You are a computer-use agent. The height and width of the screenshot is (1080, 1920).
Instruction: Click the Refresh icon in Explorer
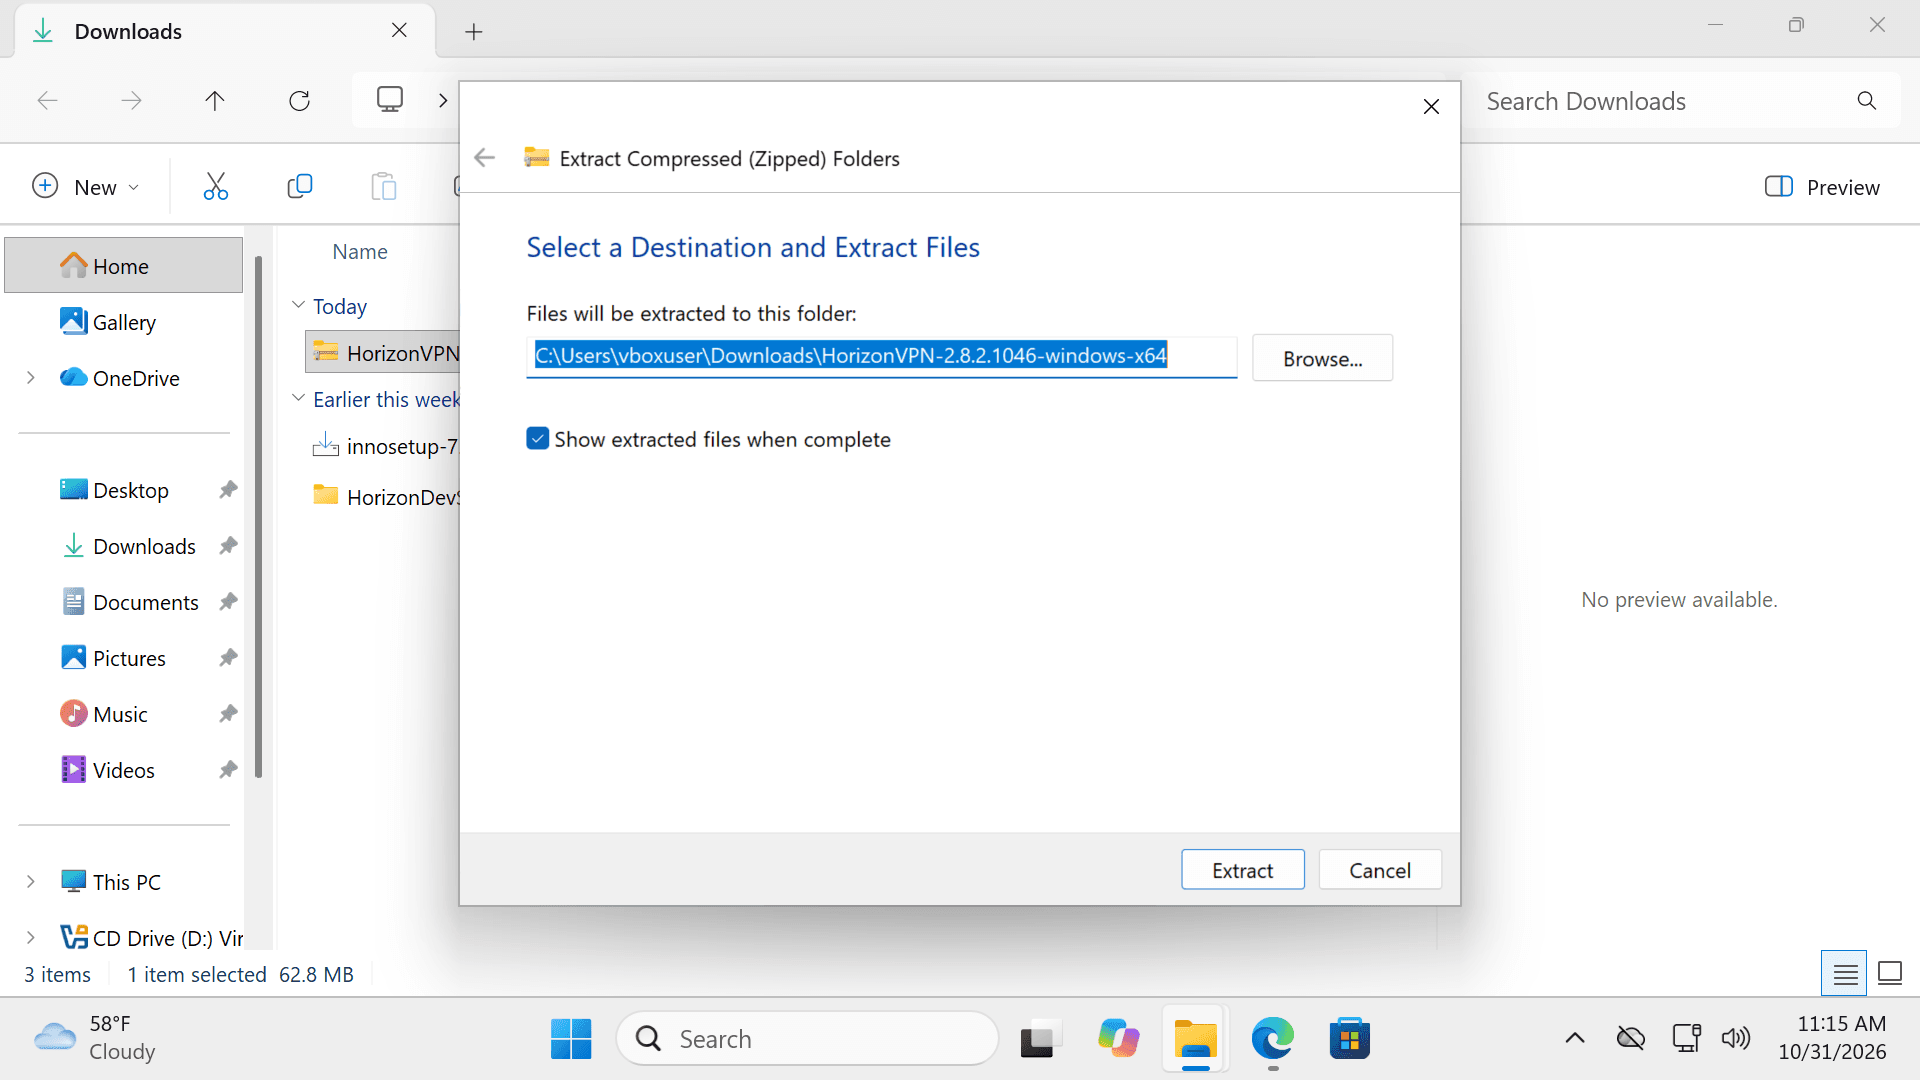coord(299,100)
